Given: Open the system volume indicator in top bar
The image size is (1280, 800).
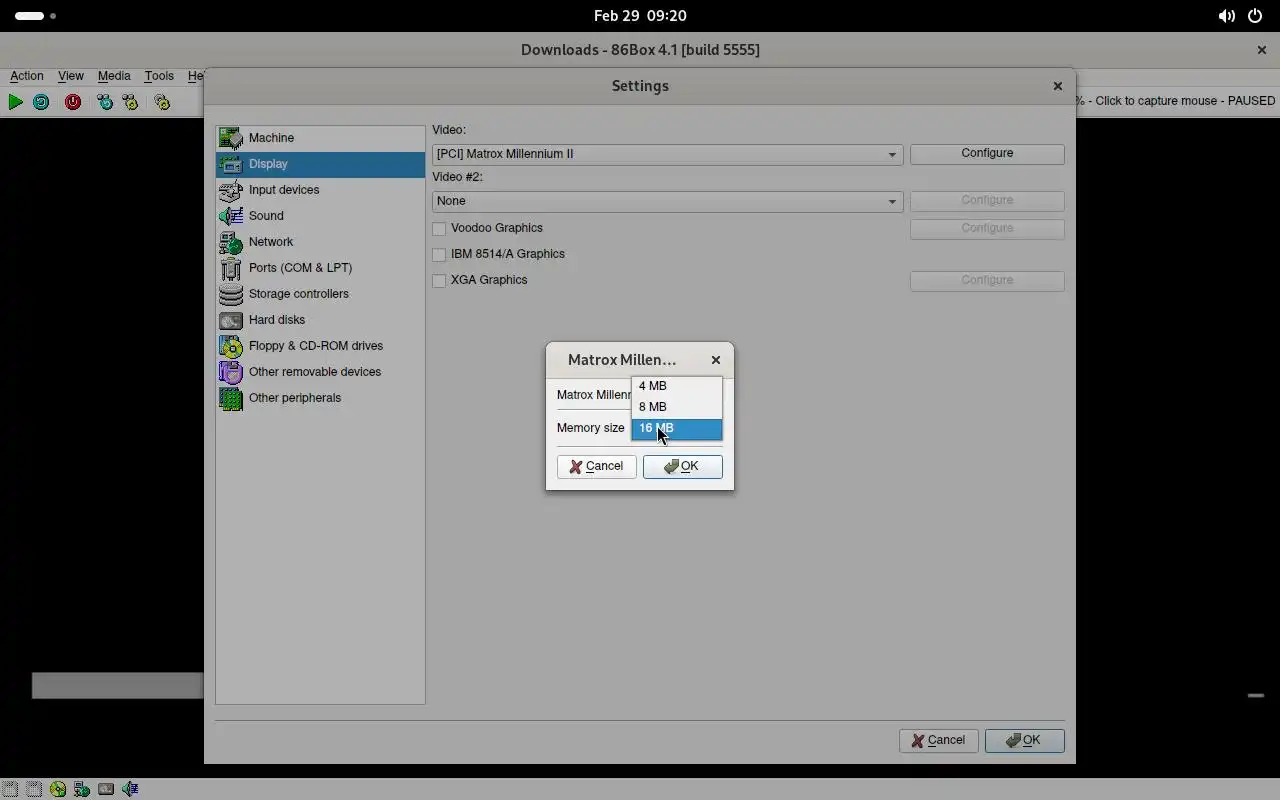Looking at the screenshot, I should point(1226,16).
